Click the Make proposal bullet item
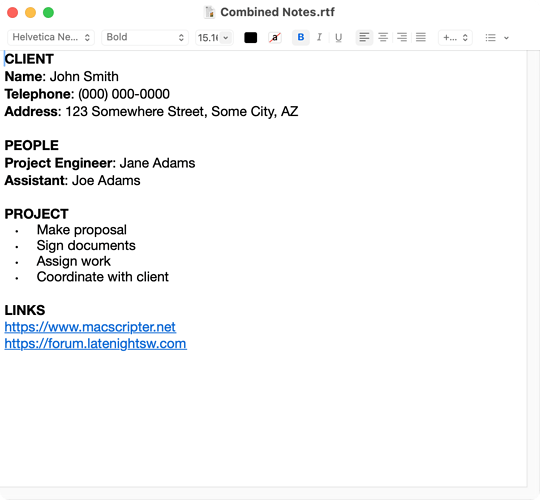 click(x=82, y=230)
